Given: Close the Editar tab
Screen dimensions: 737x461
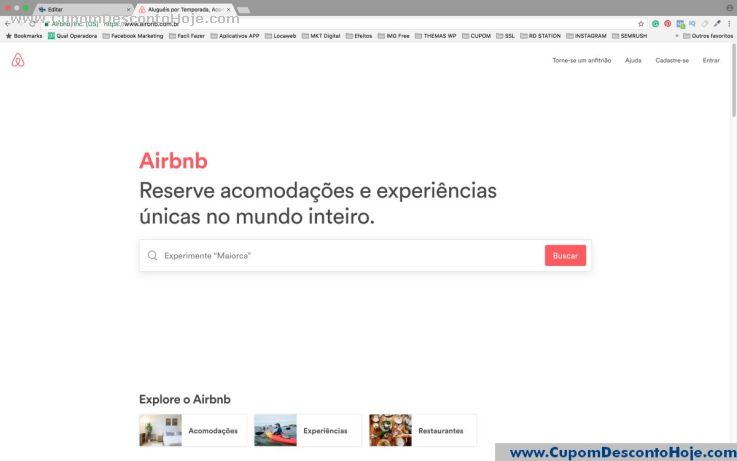Looking at the screenshot, I should [128, 9].
